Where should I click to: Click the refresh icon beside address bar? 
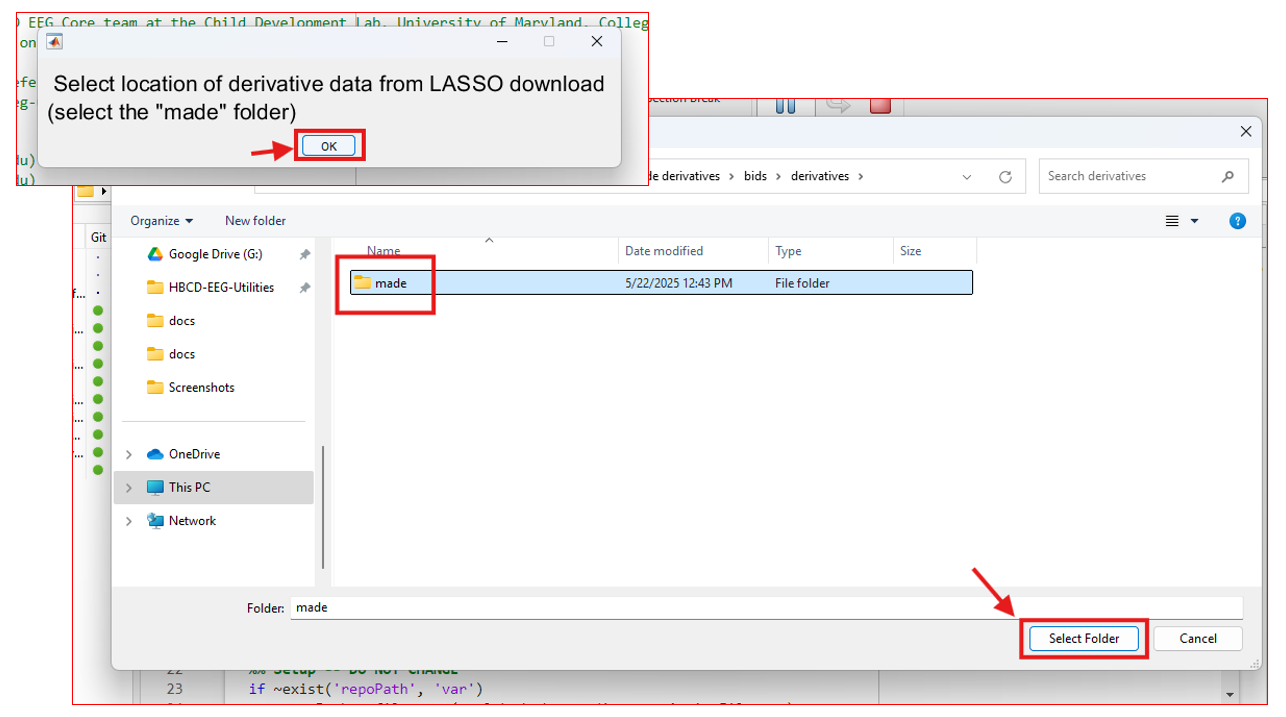tap(1005, 177)
